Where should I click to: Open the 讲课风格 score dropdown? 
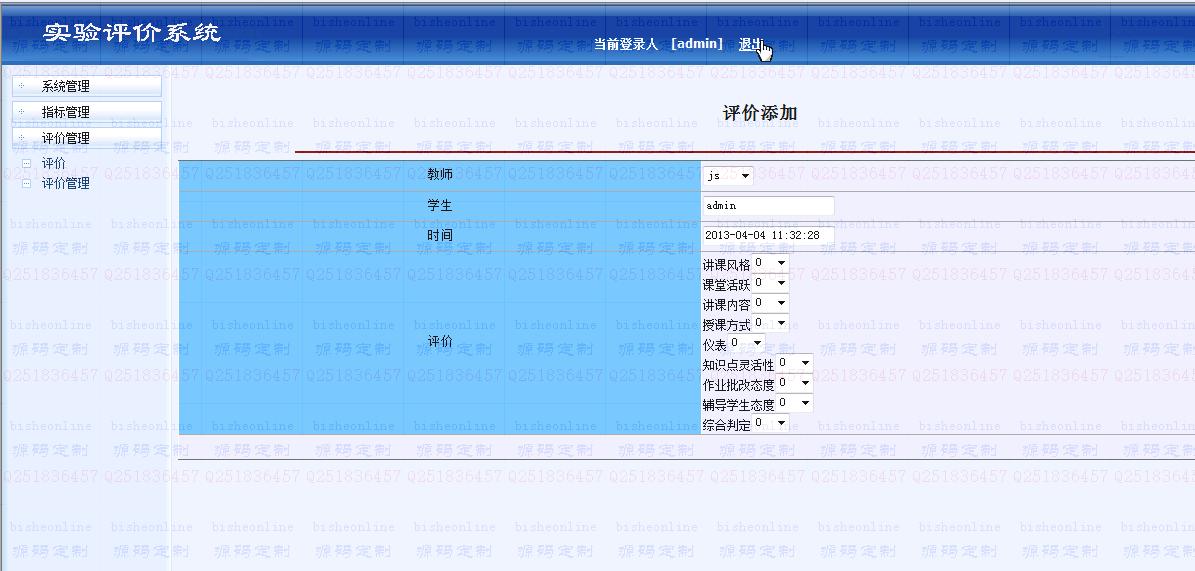pos(770,263)
